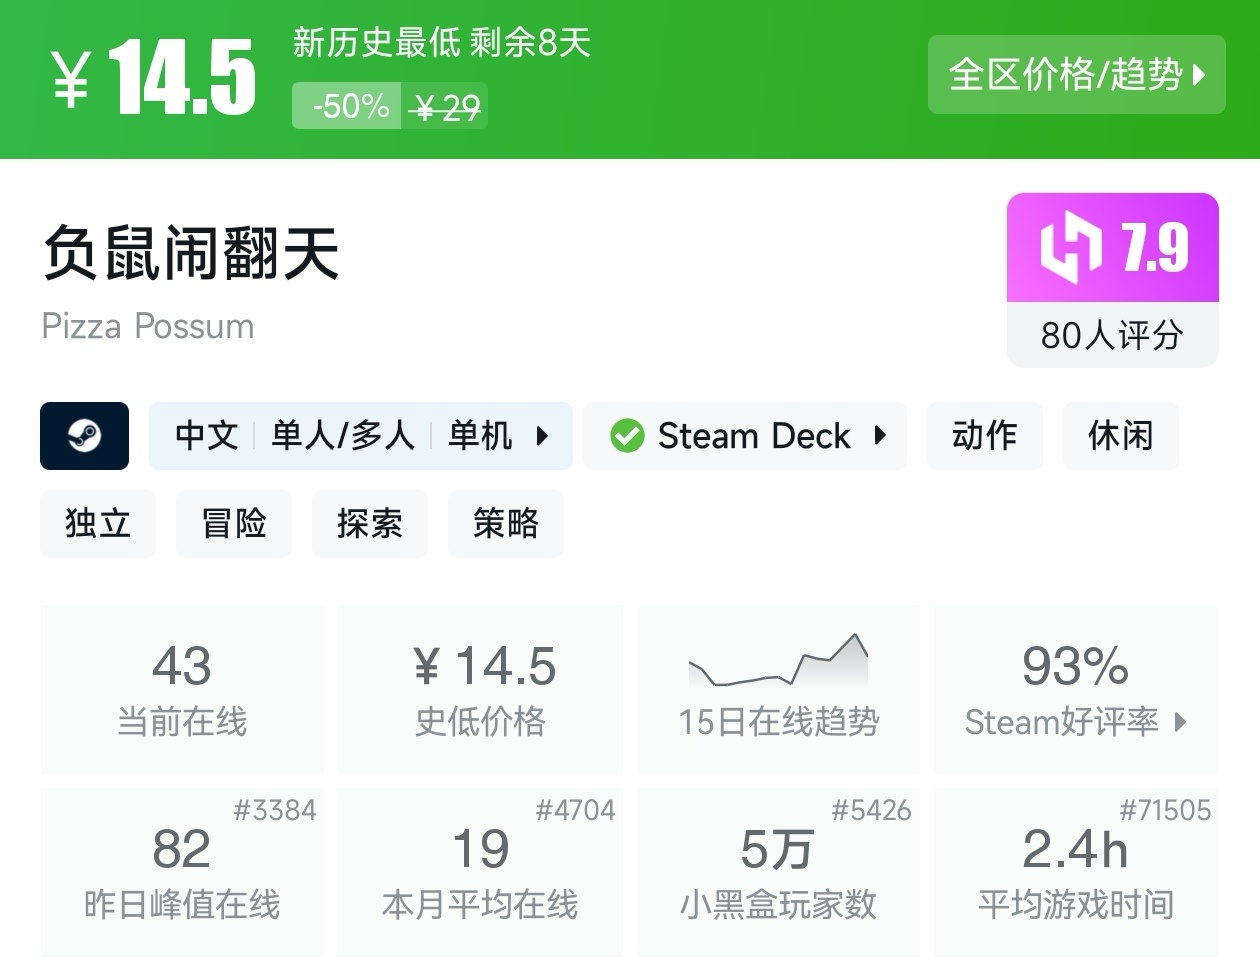Click the large ¥14.5 banner price
Viewport: 1260px width, 966px height.
coord(154,78)
